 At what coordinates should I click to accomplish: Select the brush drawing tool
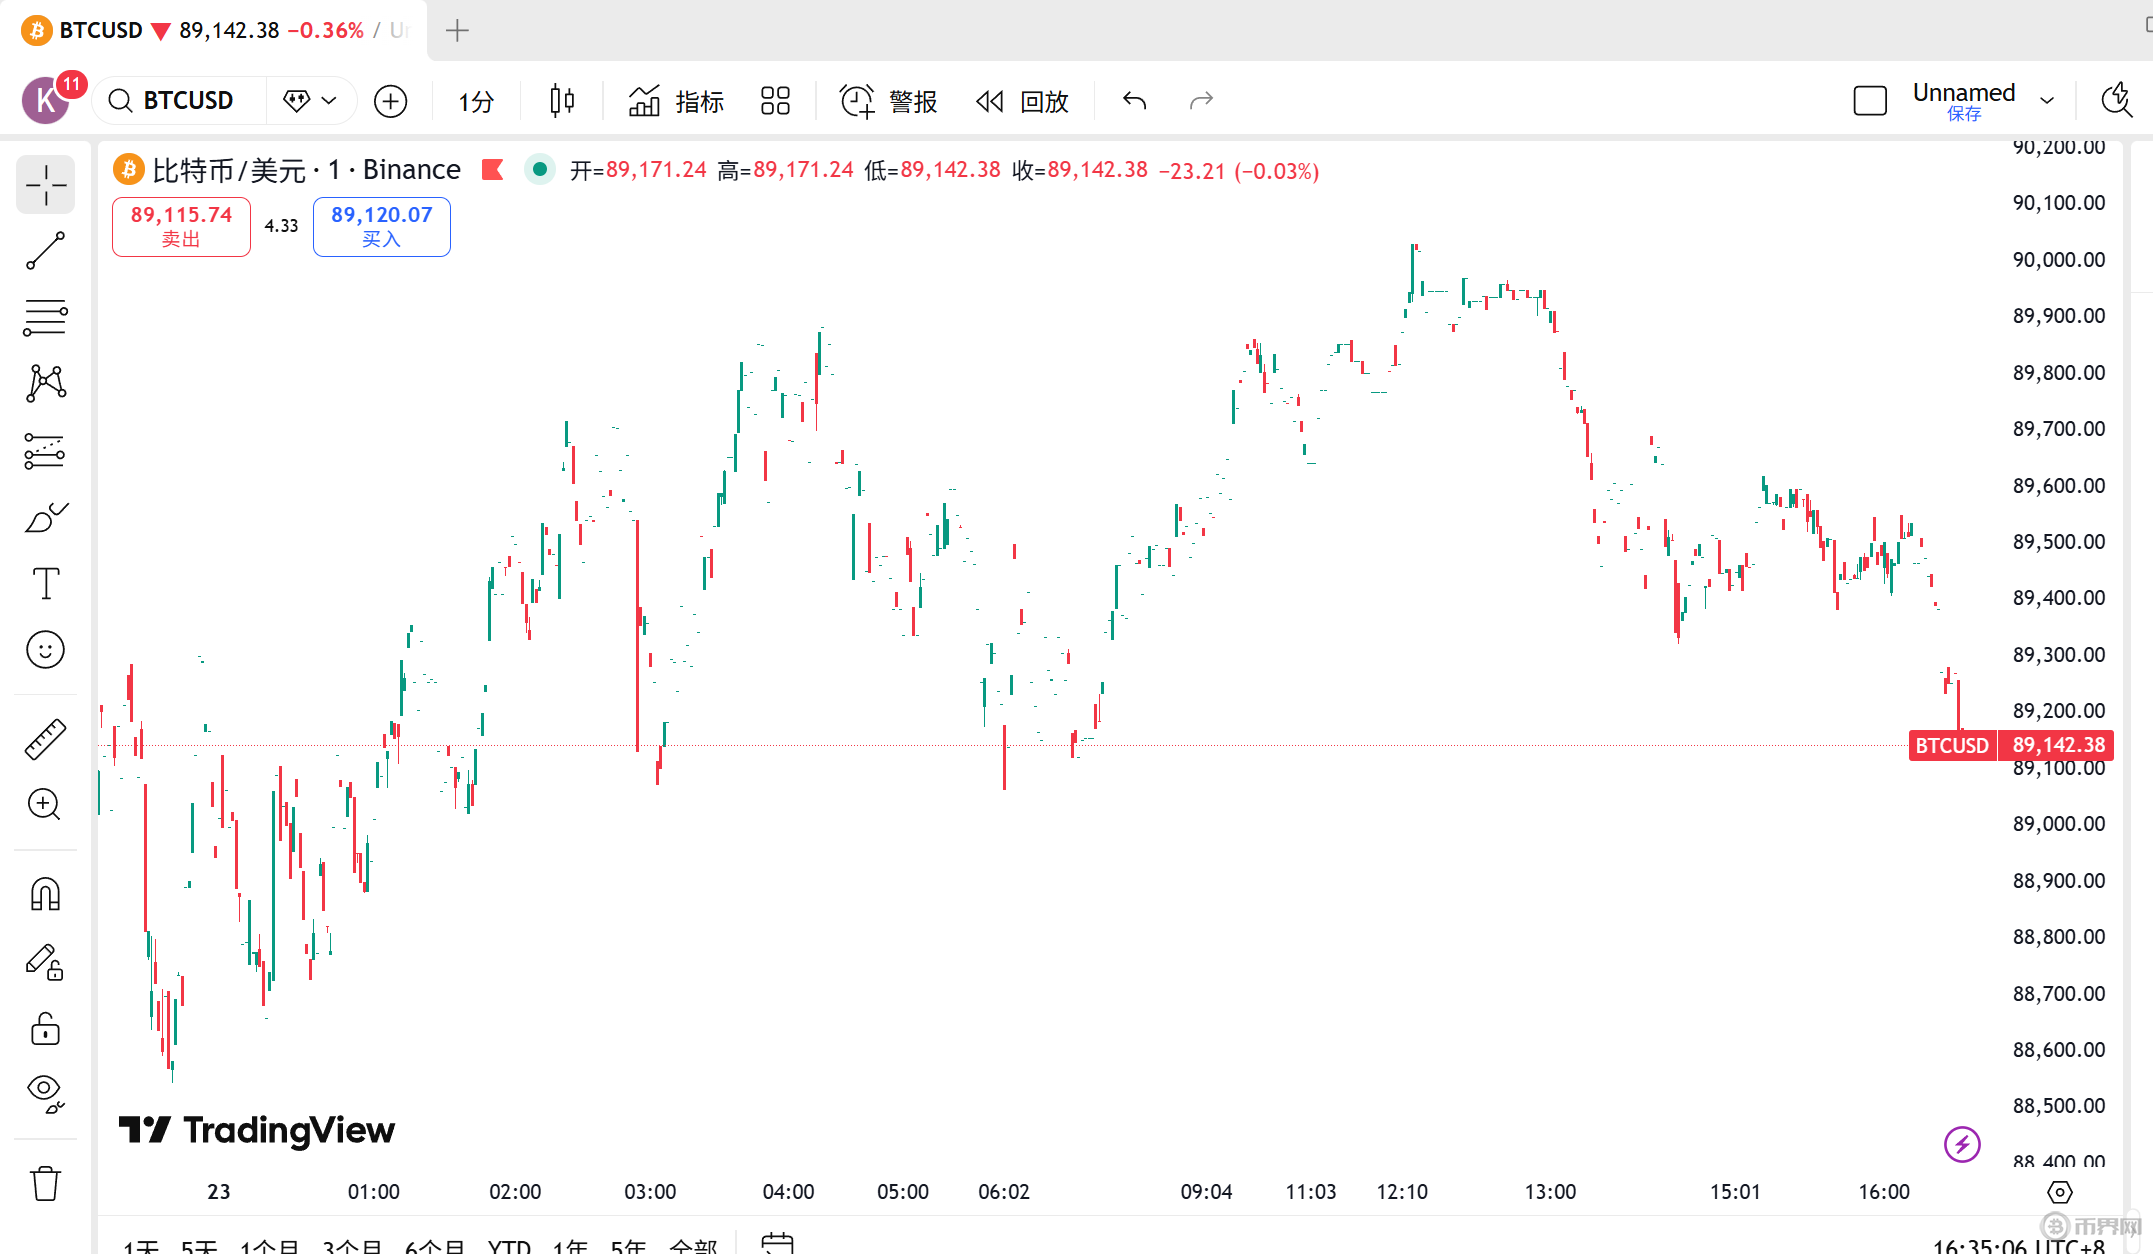pos(45,518)
